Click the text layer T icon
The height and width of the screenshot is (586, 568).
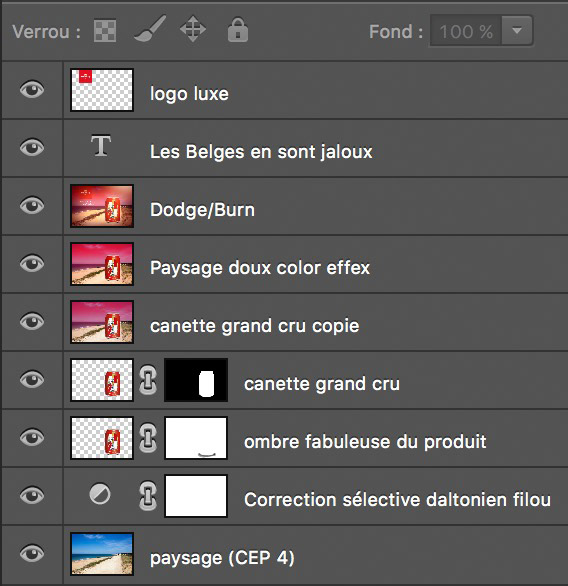[101, 145]
